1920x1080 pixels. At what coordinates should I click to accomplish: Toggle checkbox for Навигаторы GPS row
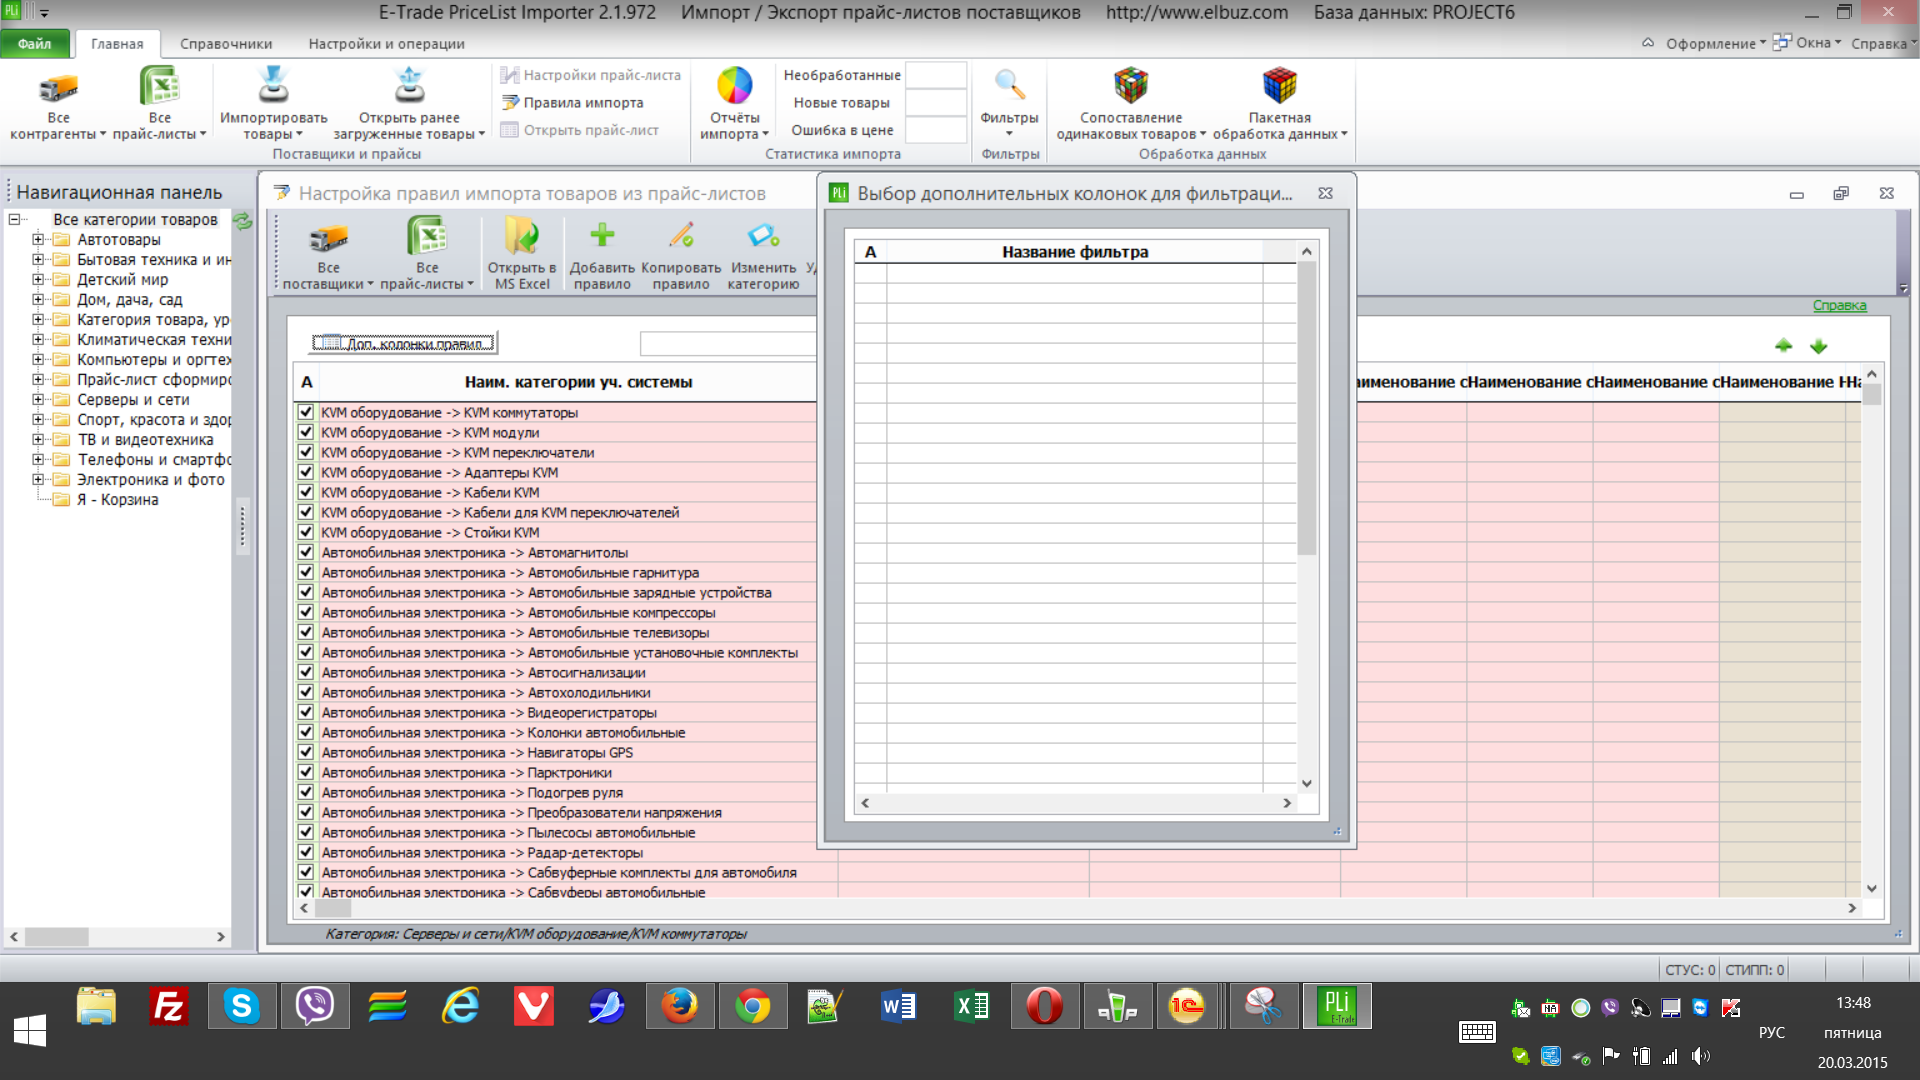click(306, 752)
